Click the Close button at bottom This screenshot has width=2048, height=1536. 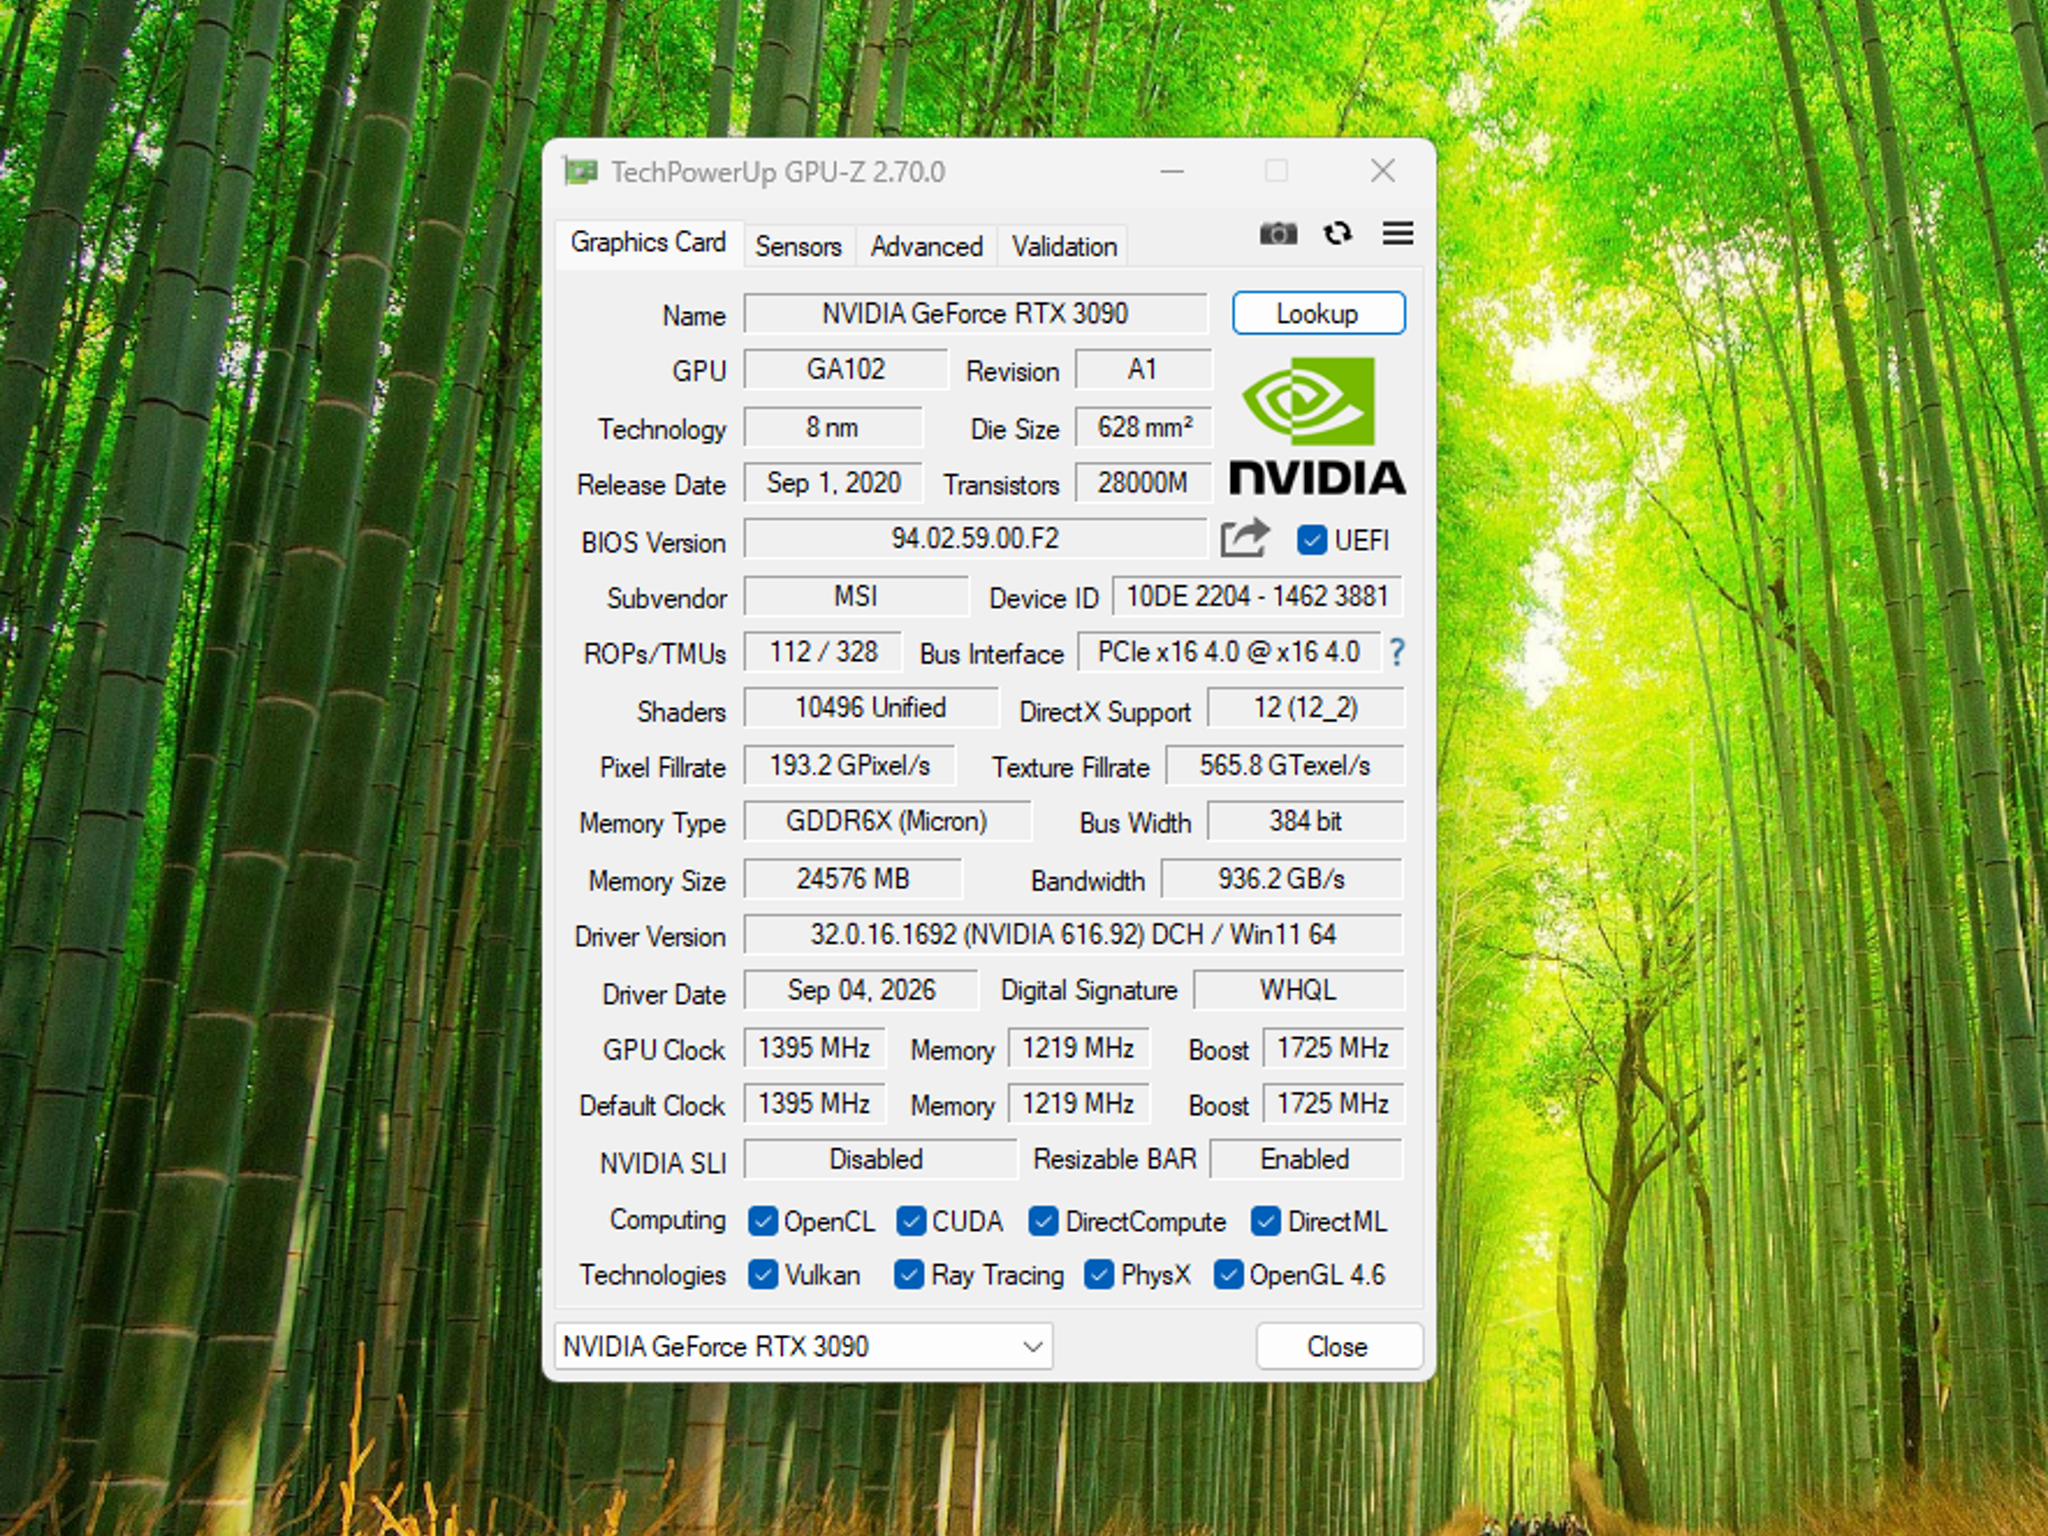click(x=1338, y=1347)
